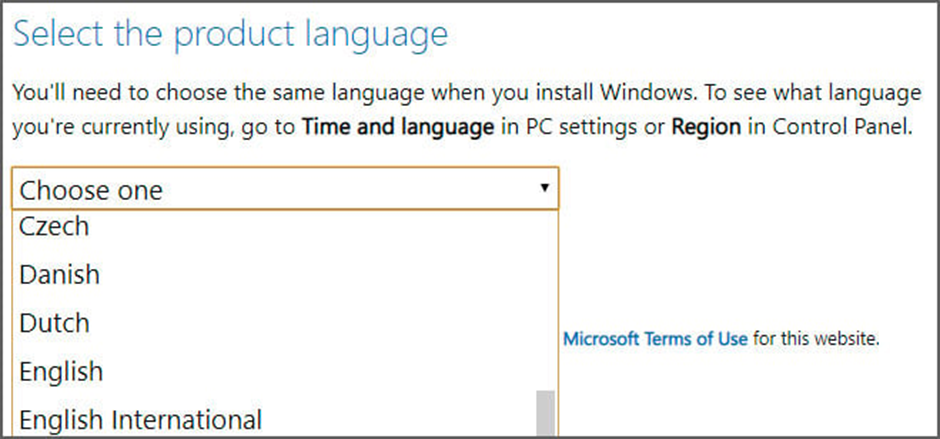The width and height of the screenshot is (940, 439).
Task: Select Czech from the language list
Action: point(55,227)
